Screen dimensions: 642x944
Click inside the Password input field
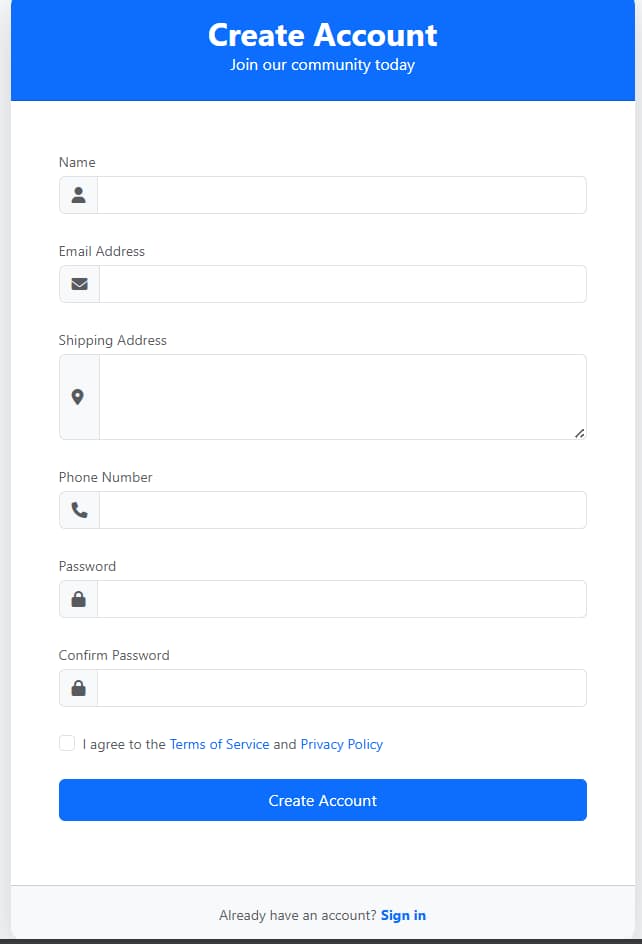tap(340, 598)
